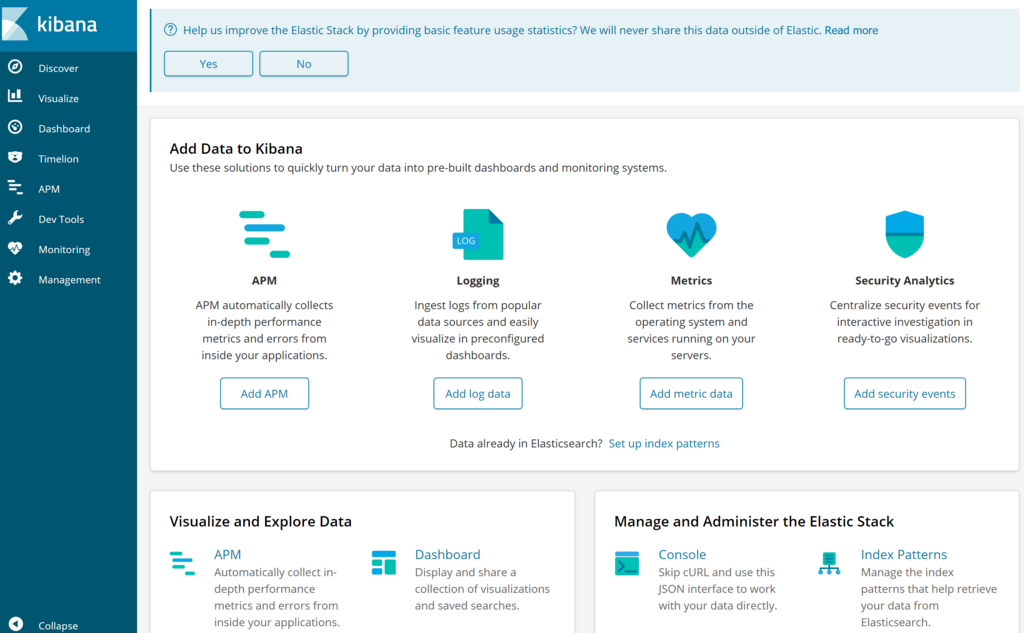Click Manage and Administer the Elastic Stack heading

754,521
